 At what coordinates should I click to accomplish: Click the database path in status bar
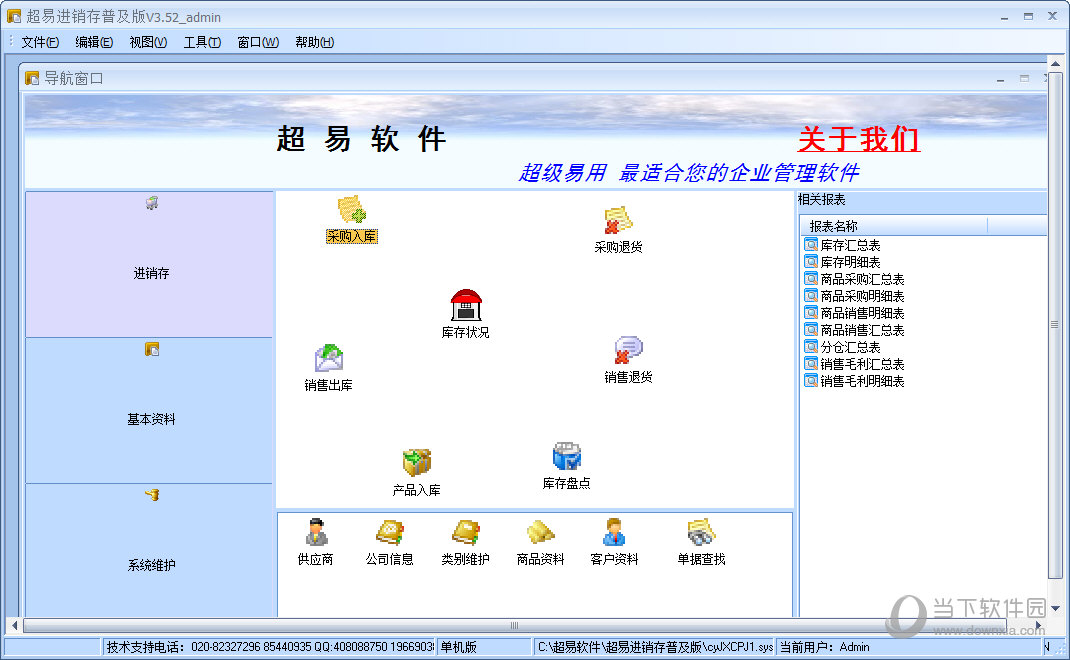654,647
